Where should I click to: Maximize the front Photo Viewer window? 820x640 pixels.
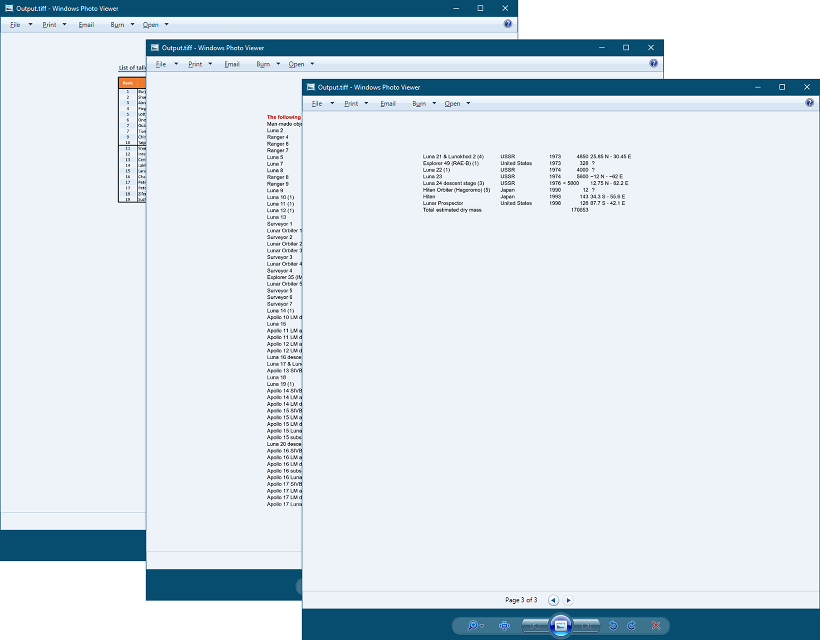tap(781, 88)
